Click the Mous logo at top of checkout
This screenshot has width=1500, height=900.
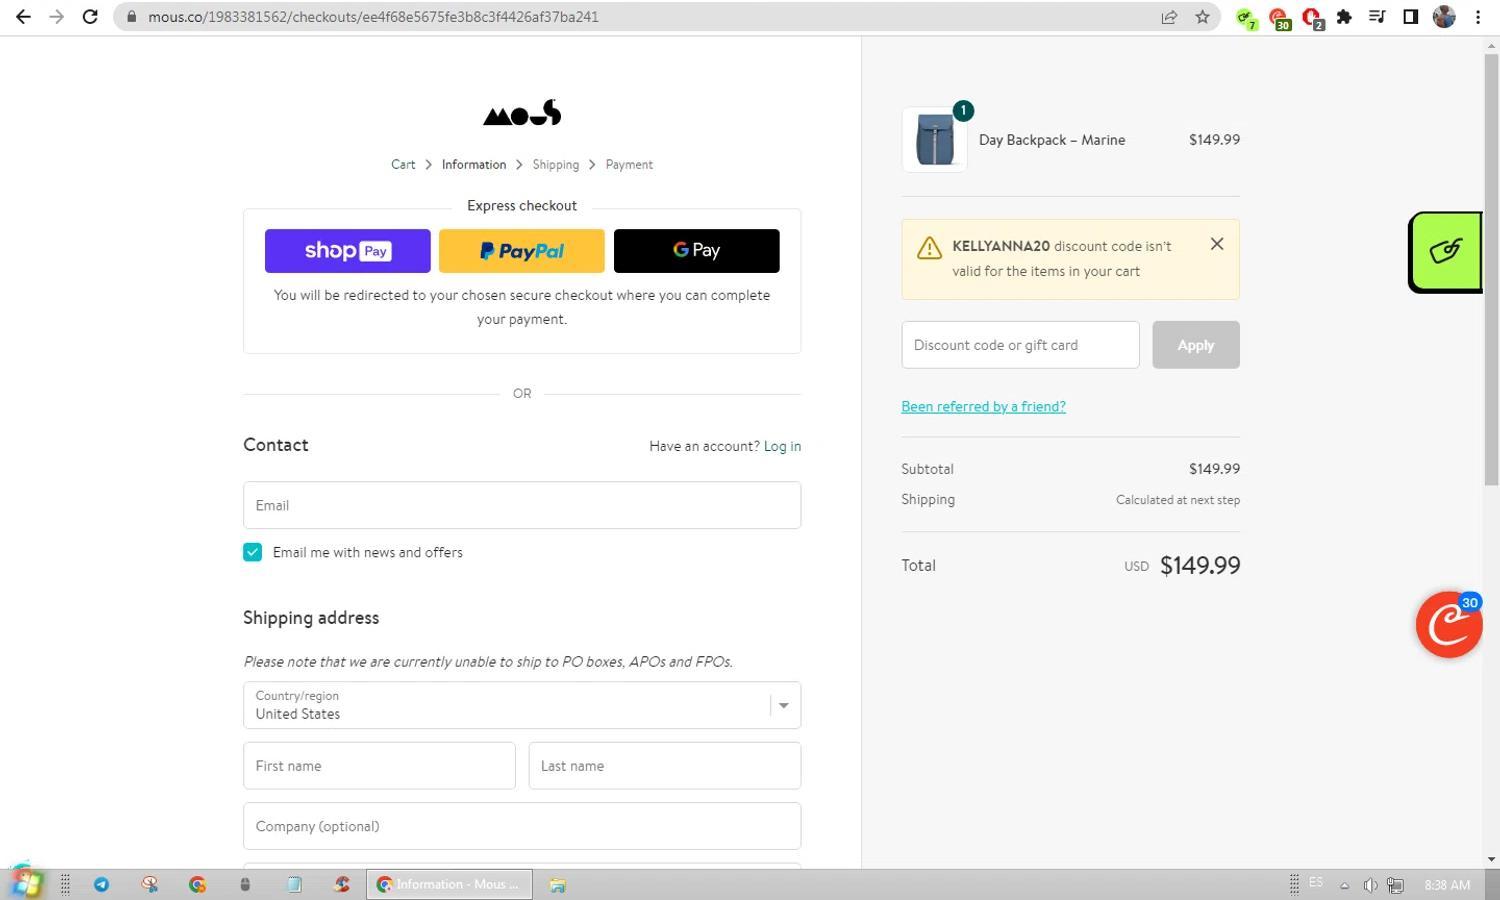tap(521, 112)
